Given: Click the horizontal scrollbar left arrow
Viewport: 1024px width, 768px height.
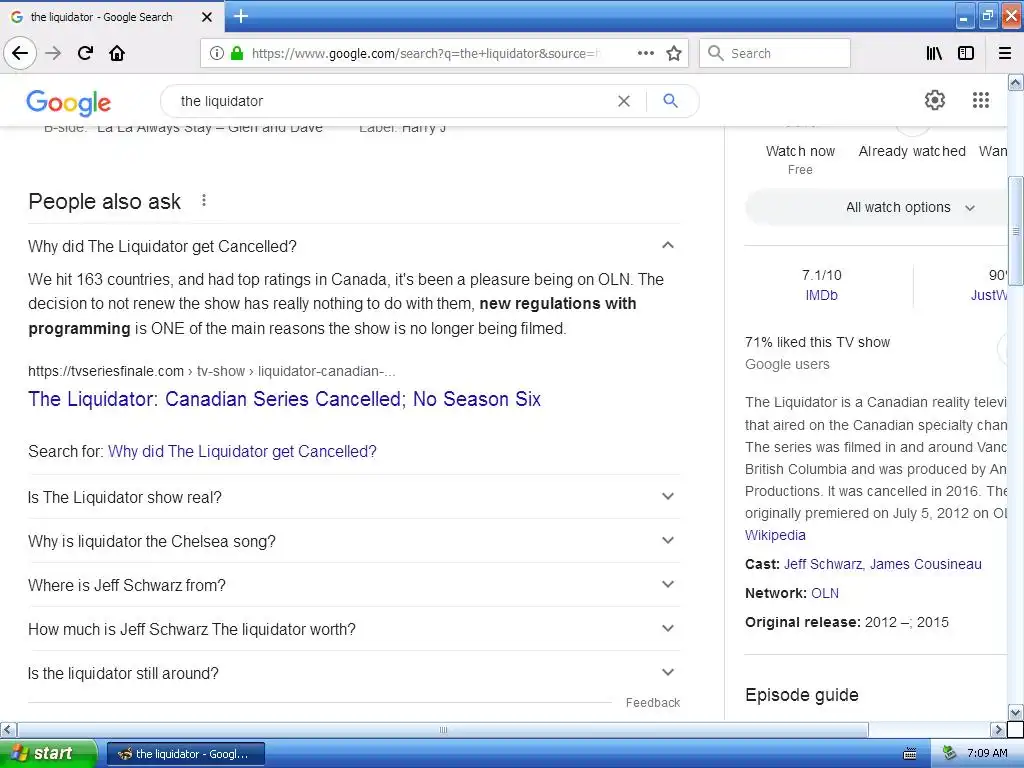Looking at the screenshot, I should tap(8, 729).
